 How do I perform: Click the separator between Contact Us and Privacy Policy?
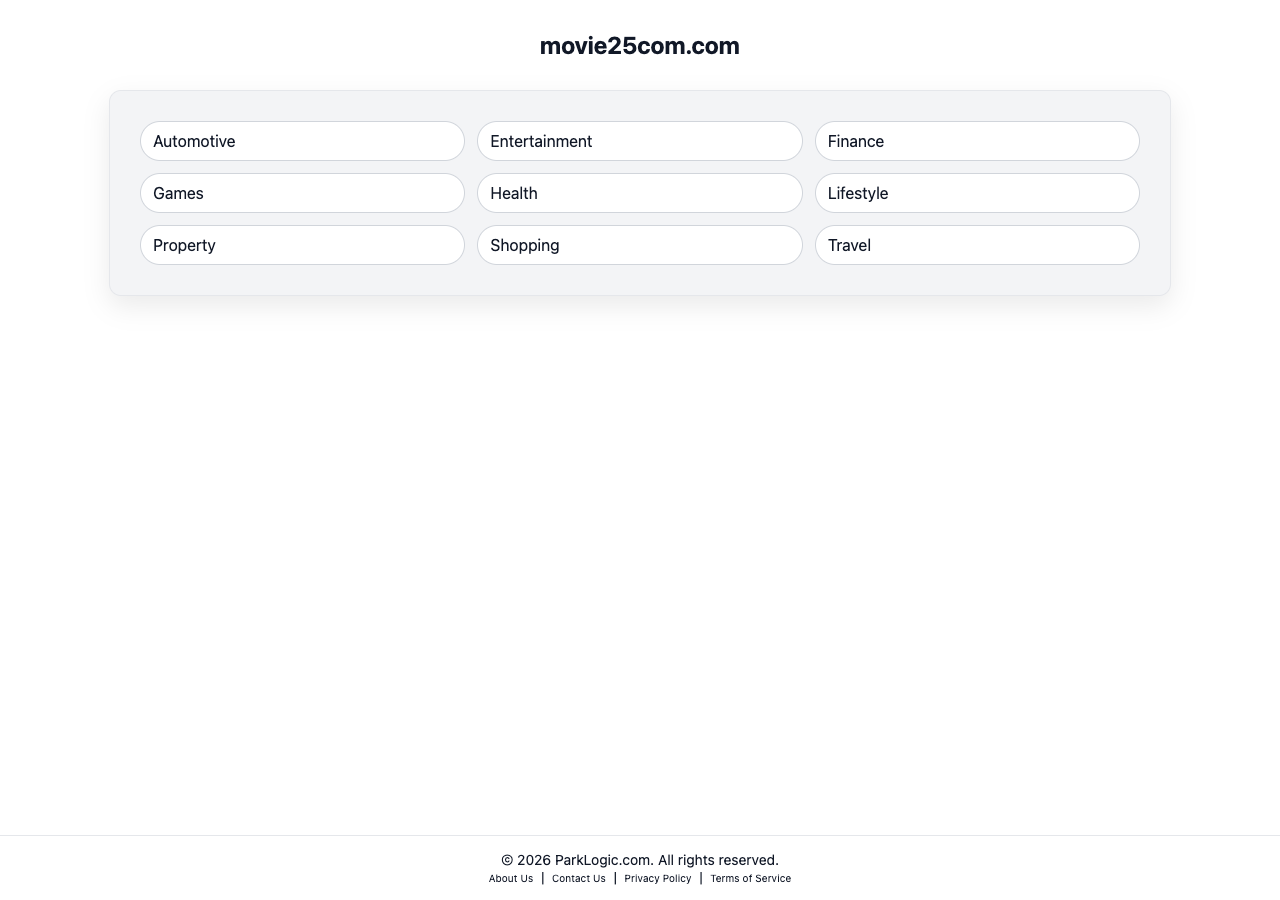pyautogui.click(x=615, y=878)
